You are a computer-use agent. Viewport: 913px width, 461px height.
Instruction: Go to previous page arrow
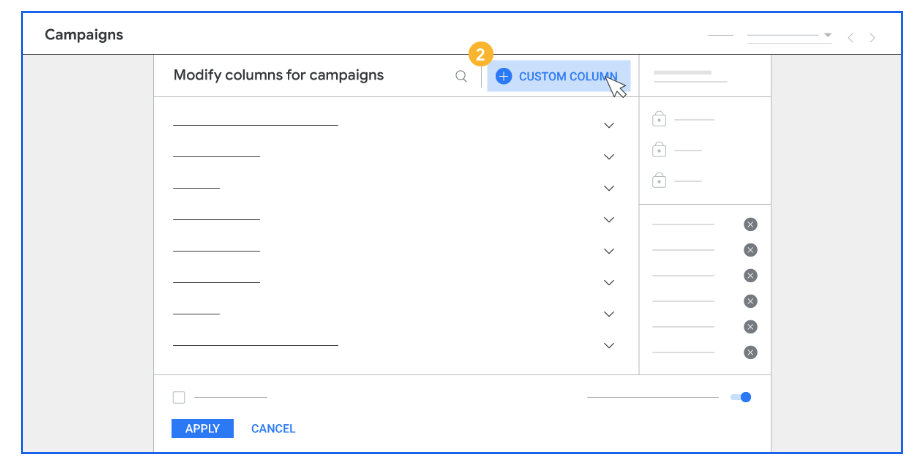(851, 38)
